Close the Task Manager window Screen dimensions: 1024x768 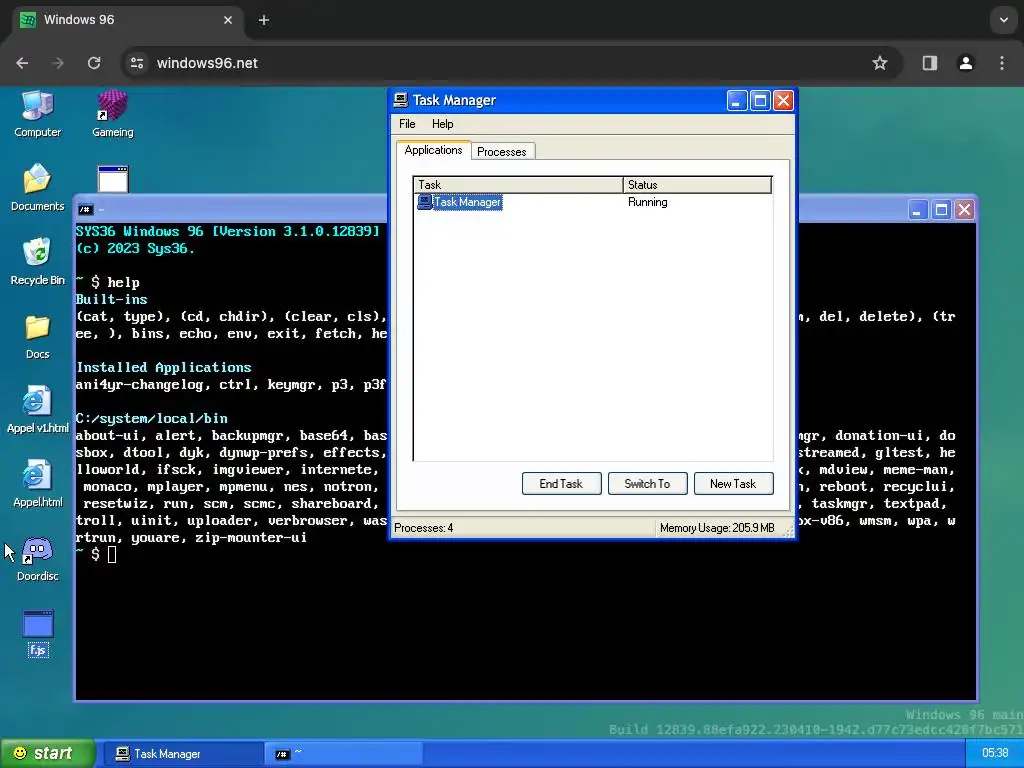click(x=783, y=101)
